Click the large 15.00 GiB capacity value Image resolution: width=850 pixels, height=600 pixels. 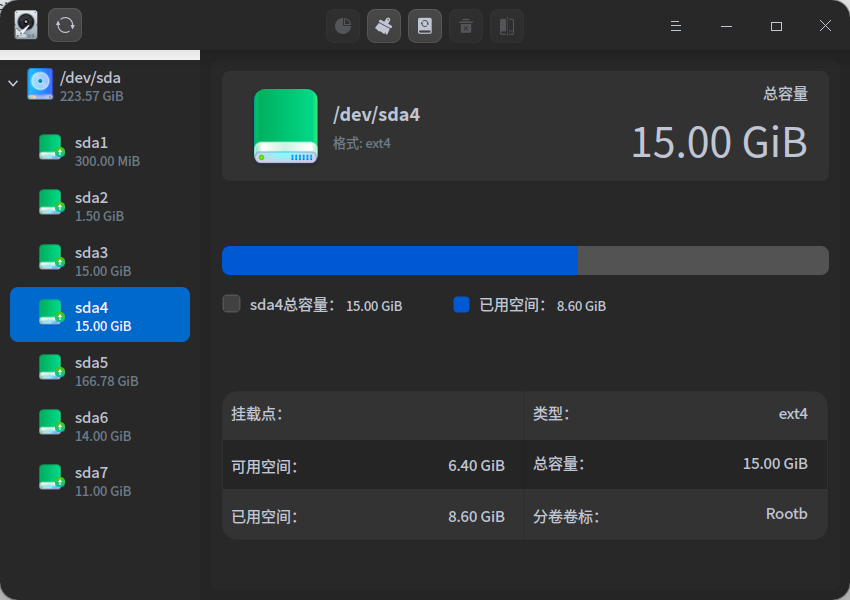coord(719,143)
